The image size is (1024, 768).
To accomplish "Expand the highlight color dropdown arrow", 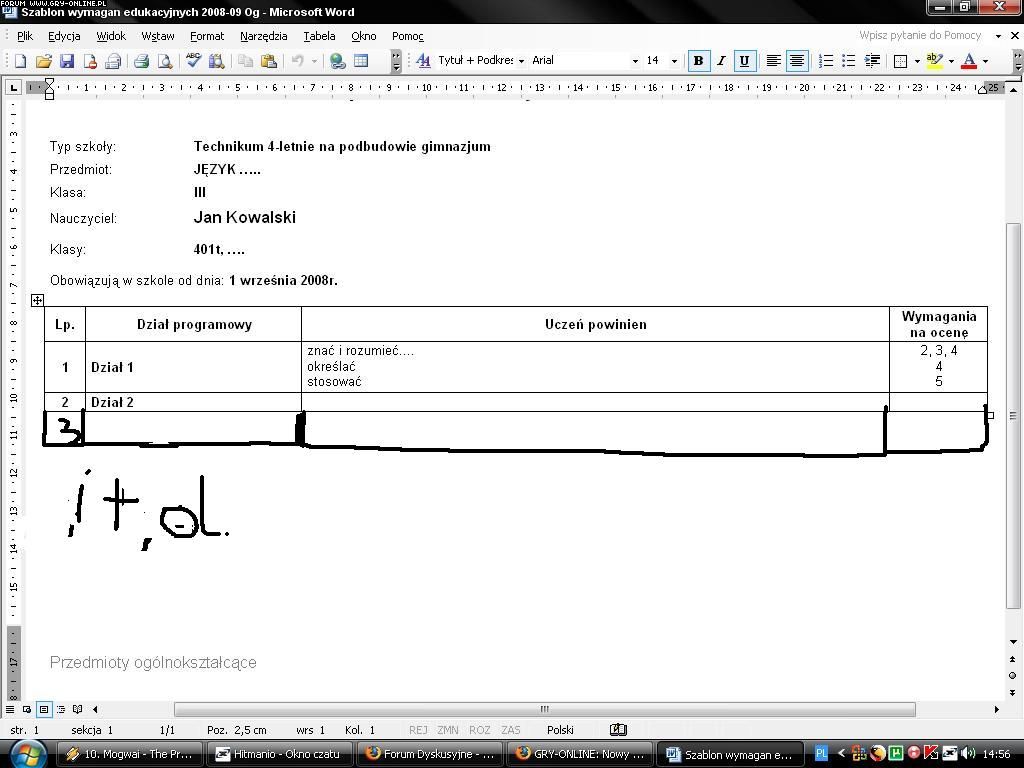I will click(951, 61).
